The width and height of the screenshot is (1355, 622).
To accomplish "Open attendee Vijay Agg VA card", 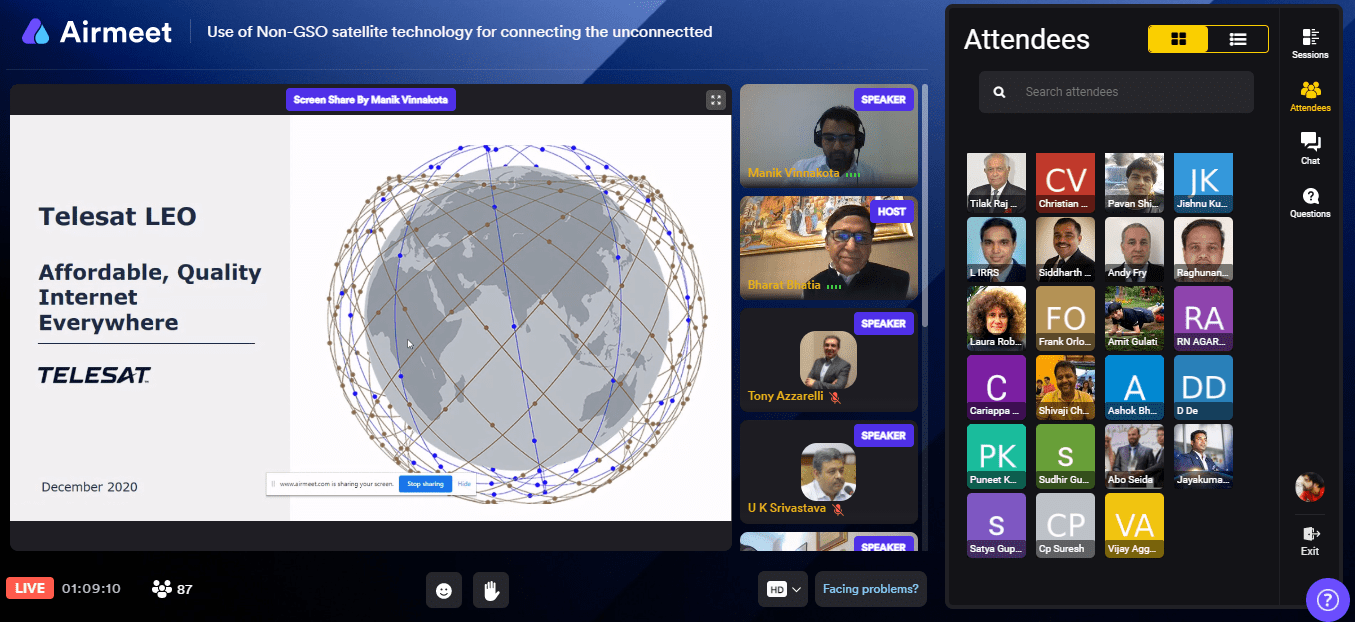I will coord(1134,525).
